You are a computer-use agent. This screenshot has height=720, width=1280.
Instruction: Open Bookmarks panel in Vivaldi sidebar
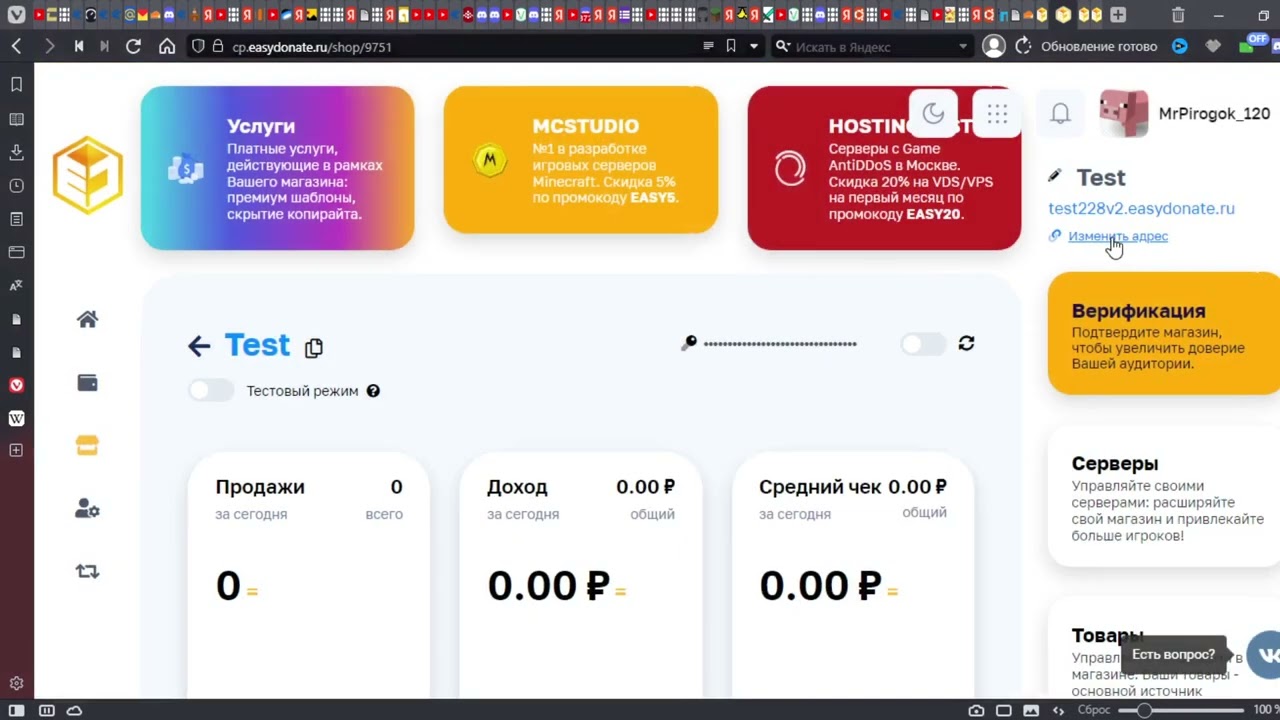pyautogui.click(x=16, y=85)
